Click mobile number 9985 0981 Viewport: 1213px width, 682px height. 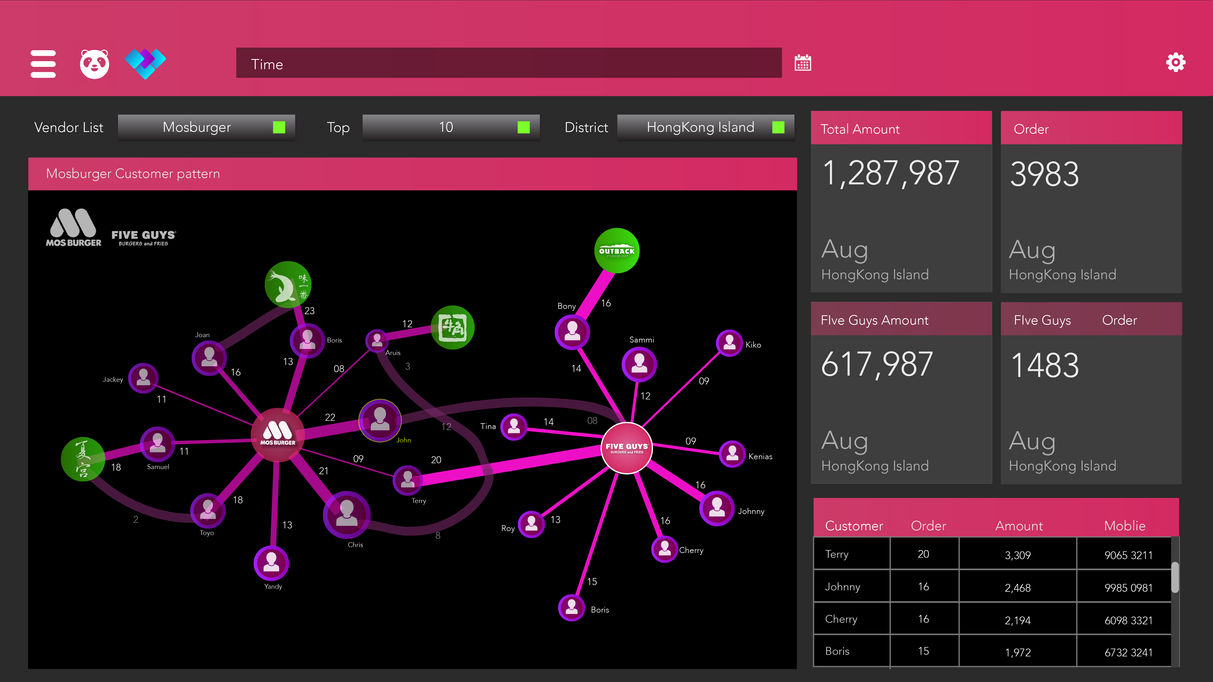pos(1128,587)
